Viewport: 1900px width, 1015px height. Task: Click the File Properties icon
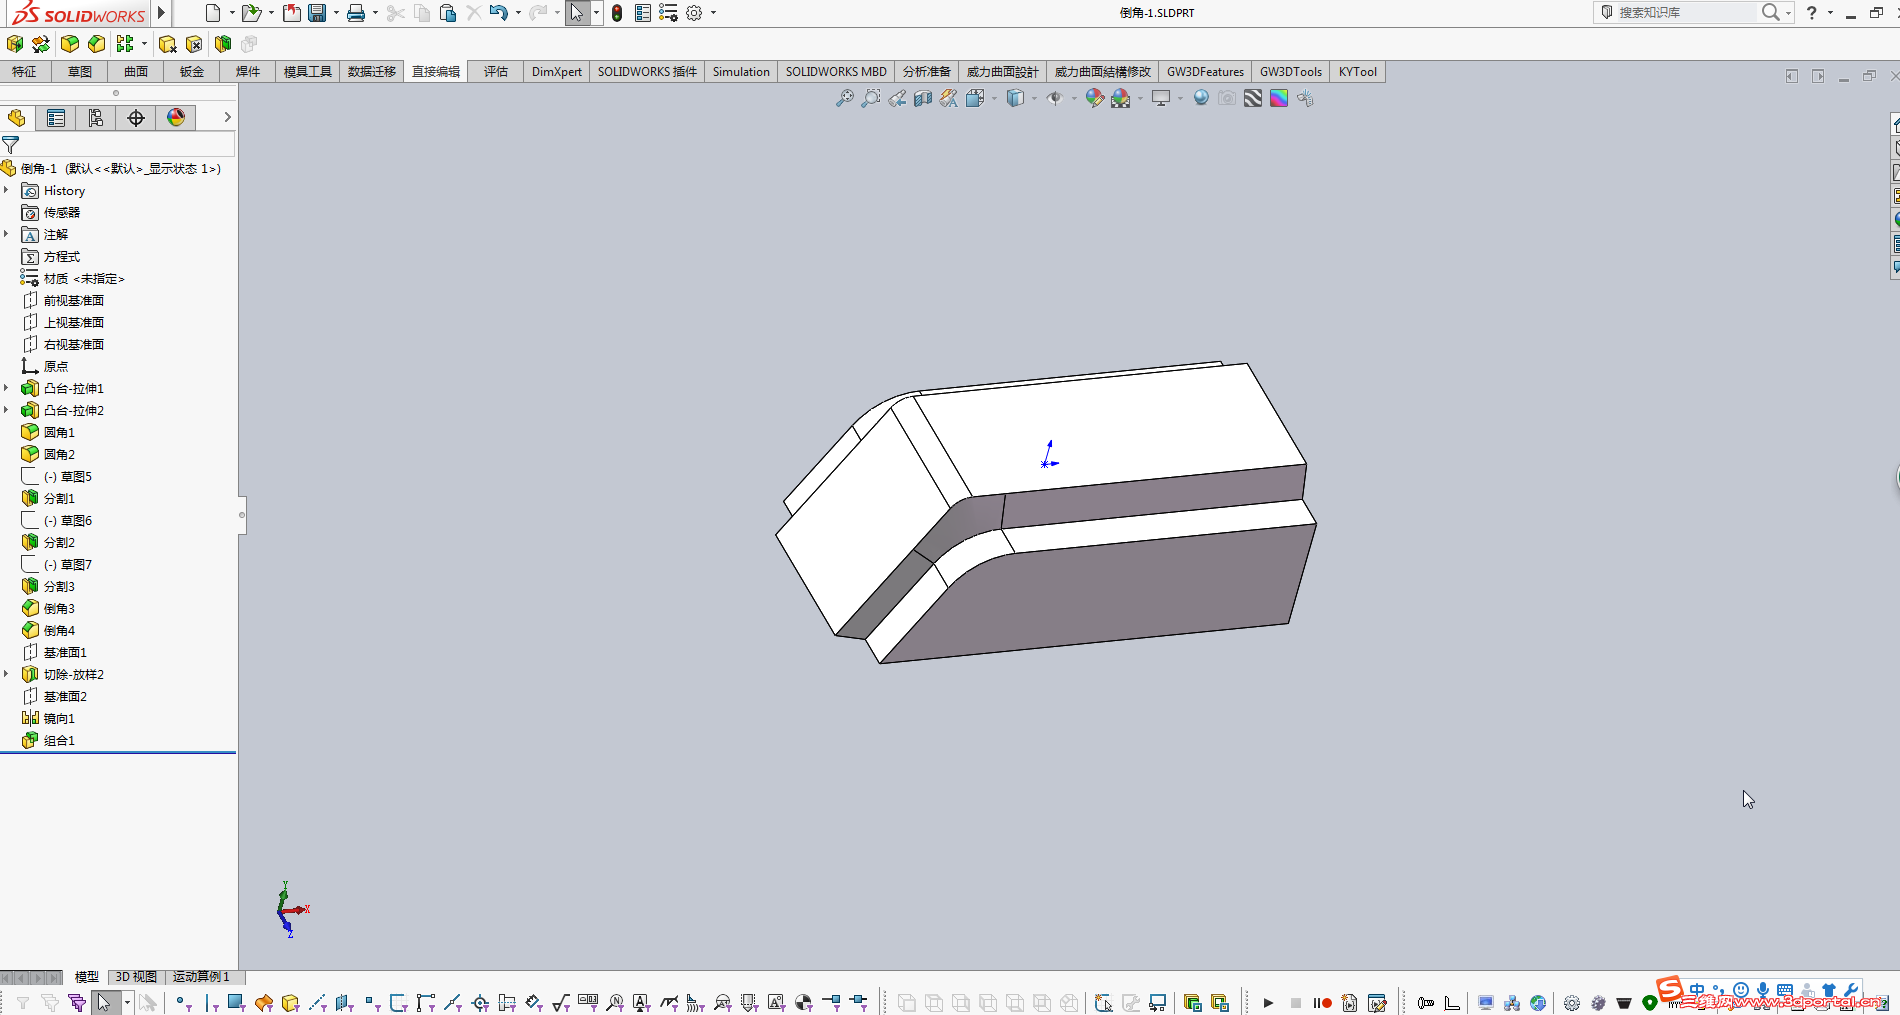pyautogui.click(x=643, y=13)
